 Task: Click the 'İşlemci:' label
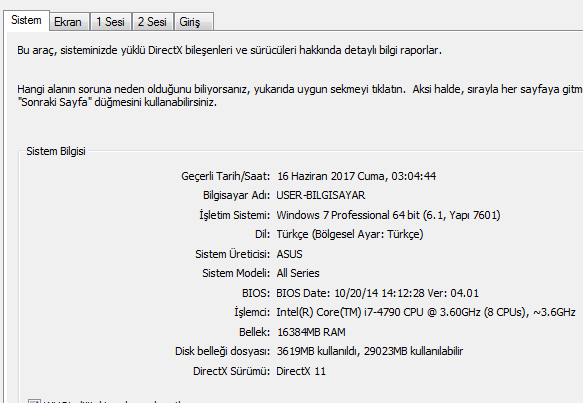252,312
